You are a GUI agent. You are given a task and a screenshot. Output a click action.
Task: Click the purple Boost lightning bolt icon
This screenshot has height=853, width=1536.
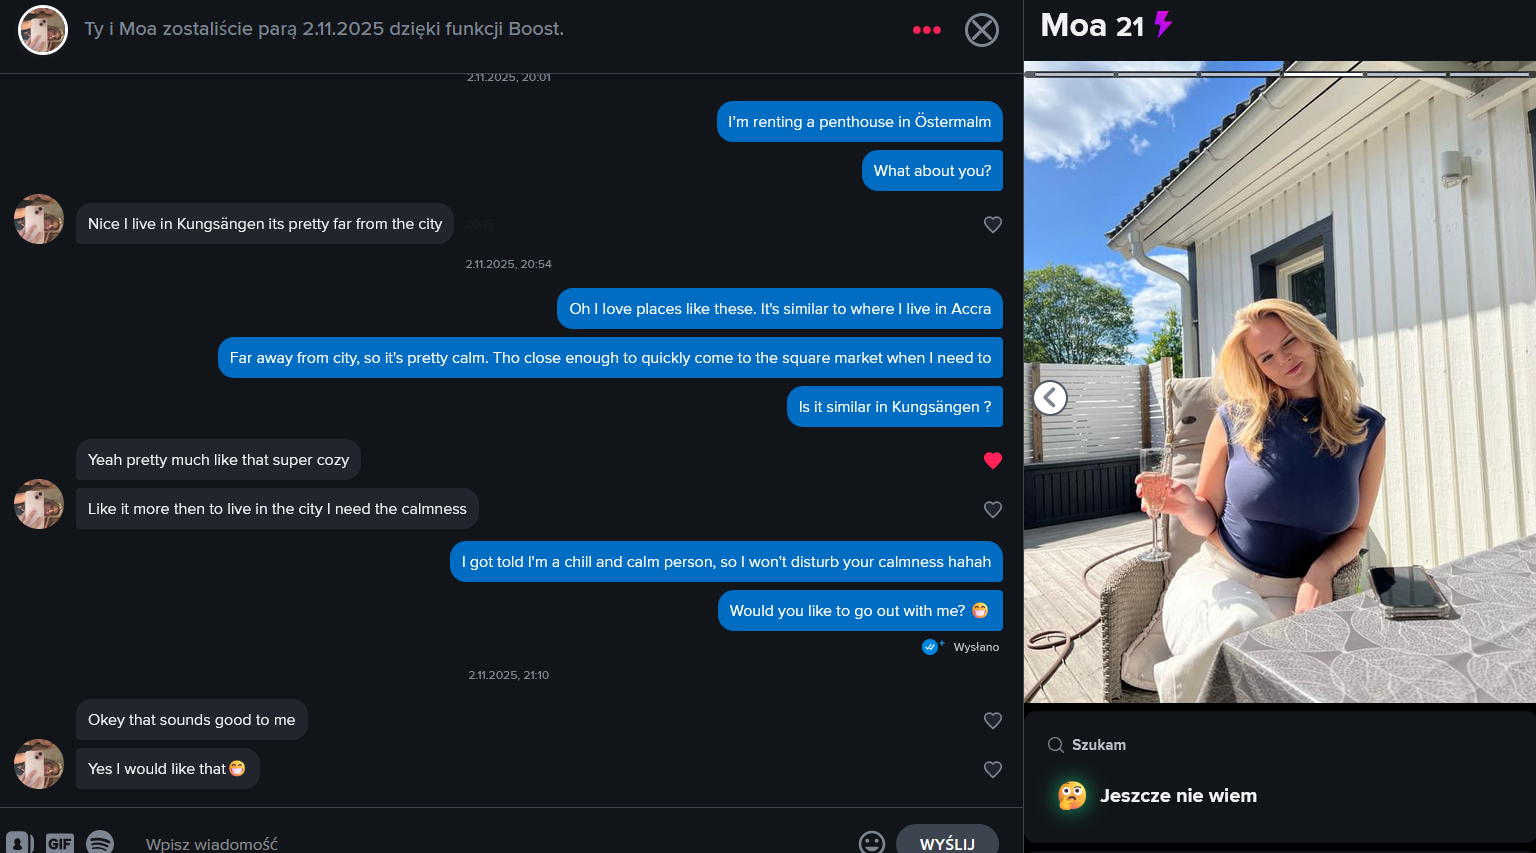point(1163,24)
